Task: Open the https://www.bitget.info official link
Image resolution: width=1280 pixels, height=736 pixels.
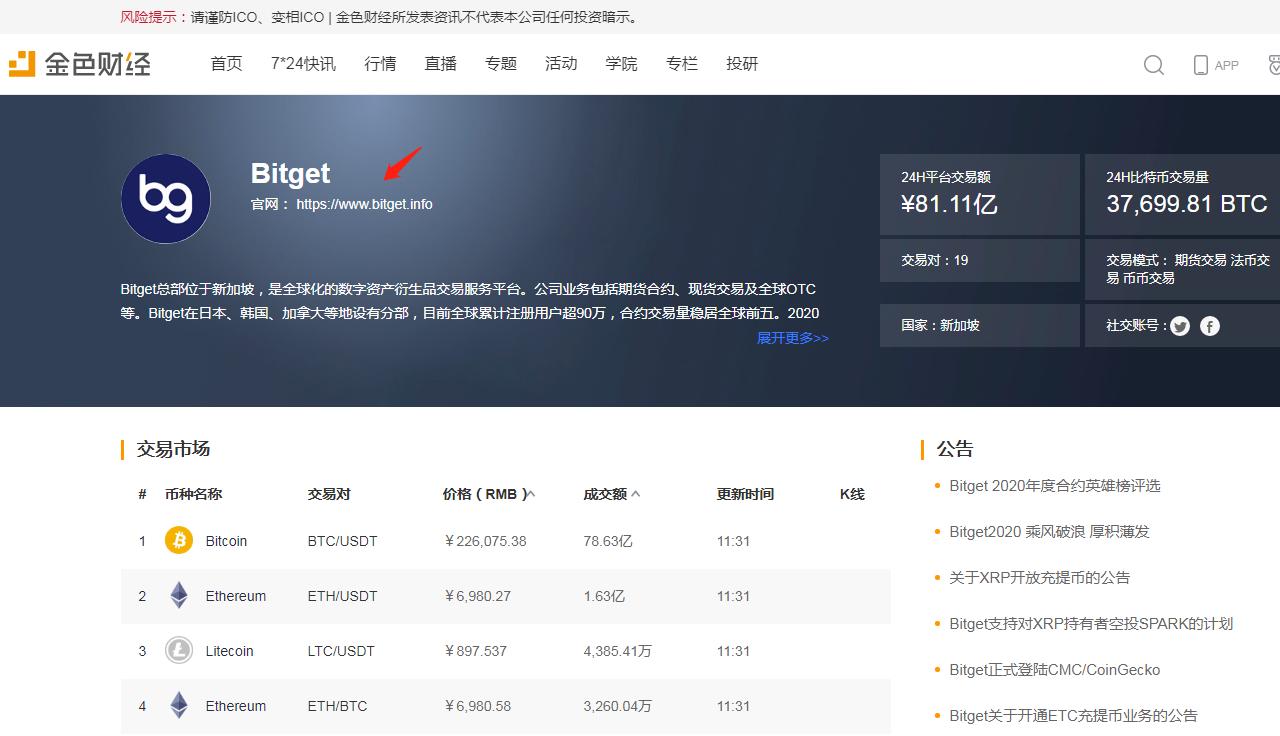Action: tap(364, 204)
